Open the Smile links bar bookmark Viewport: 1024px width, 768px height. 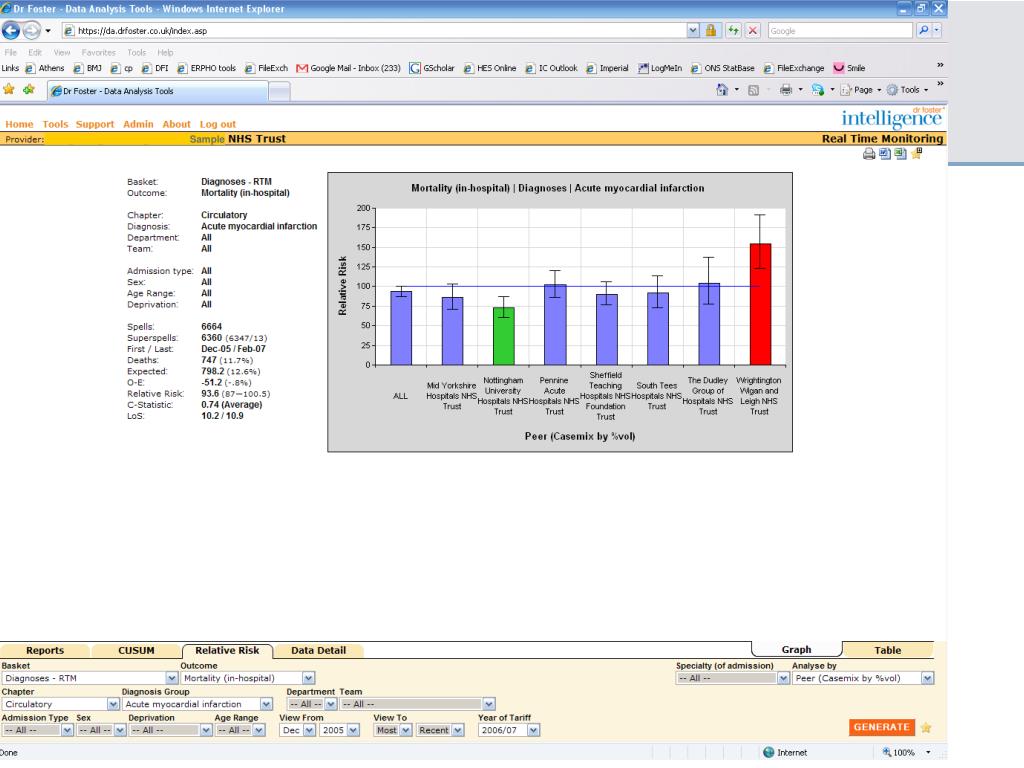(849, 68)
